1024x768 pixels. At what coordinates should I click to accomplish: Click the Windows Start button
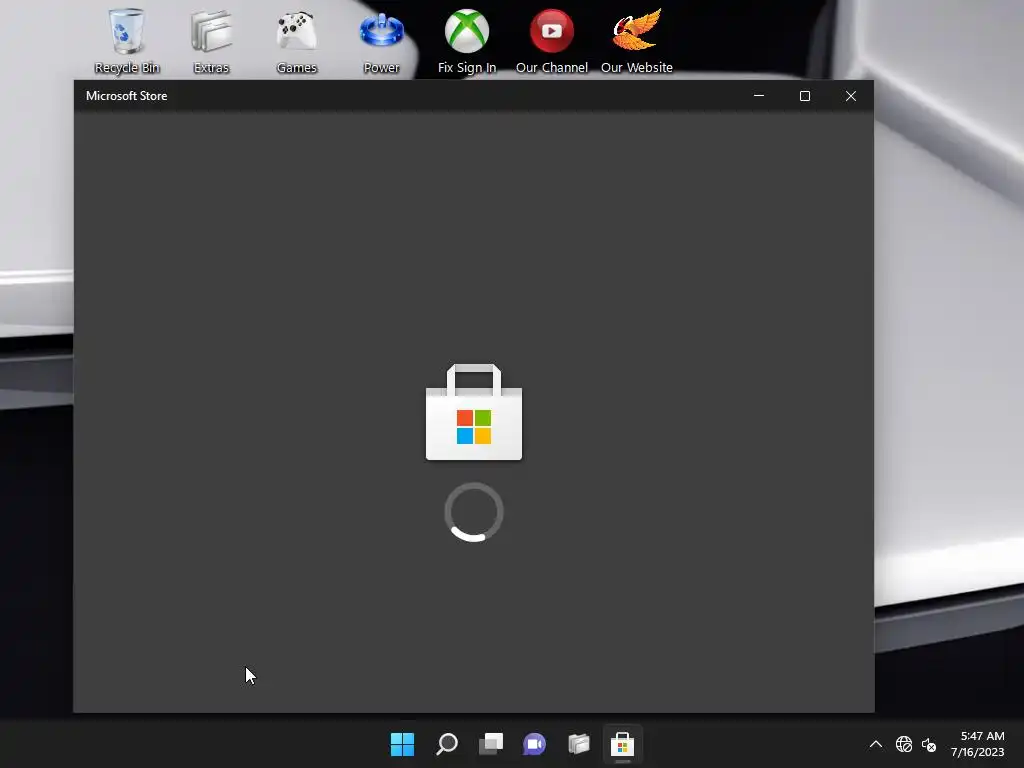(402, 744)
